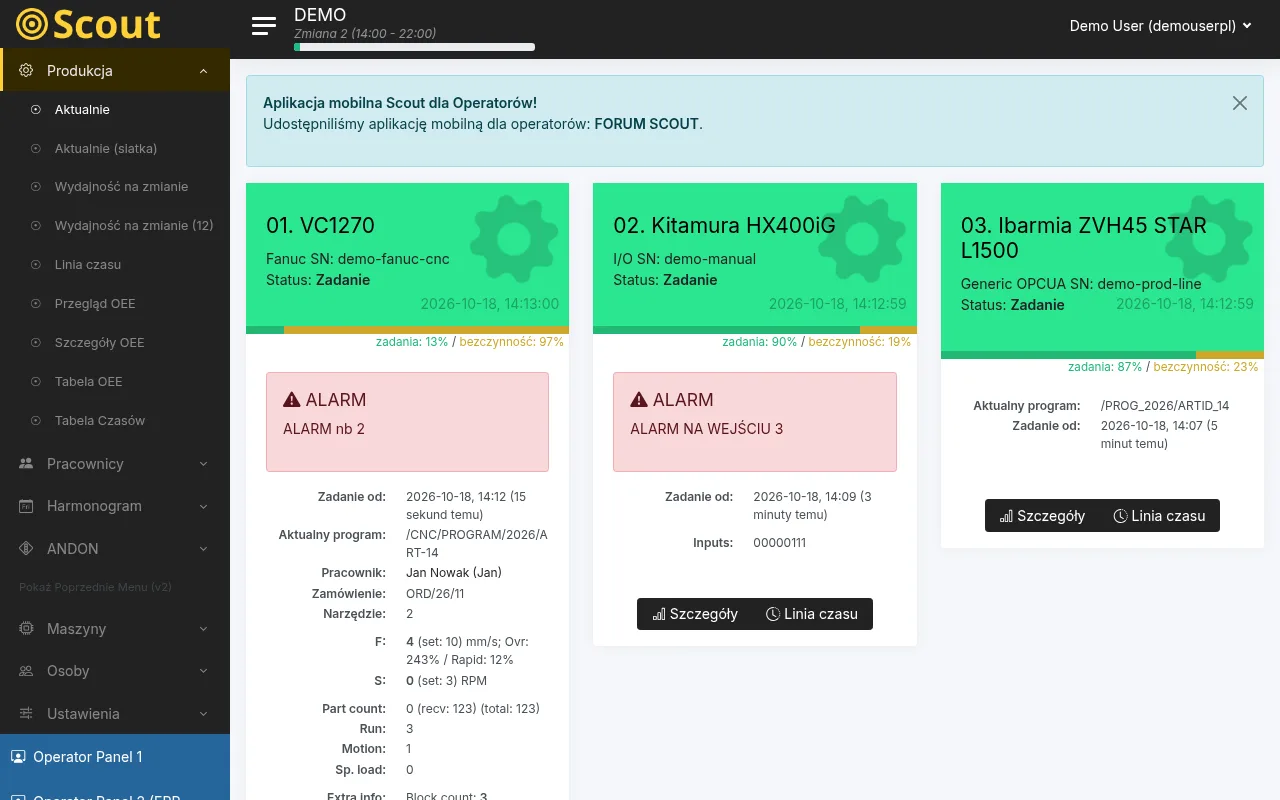Click the gear icon on Ibarmia ZVH45 card
Screen dimensions: 1280x800
pos(1208,240)
